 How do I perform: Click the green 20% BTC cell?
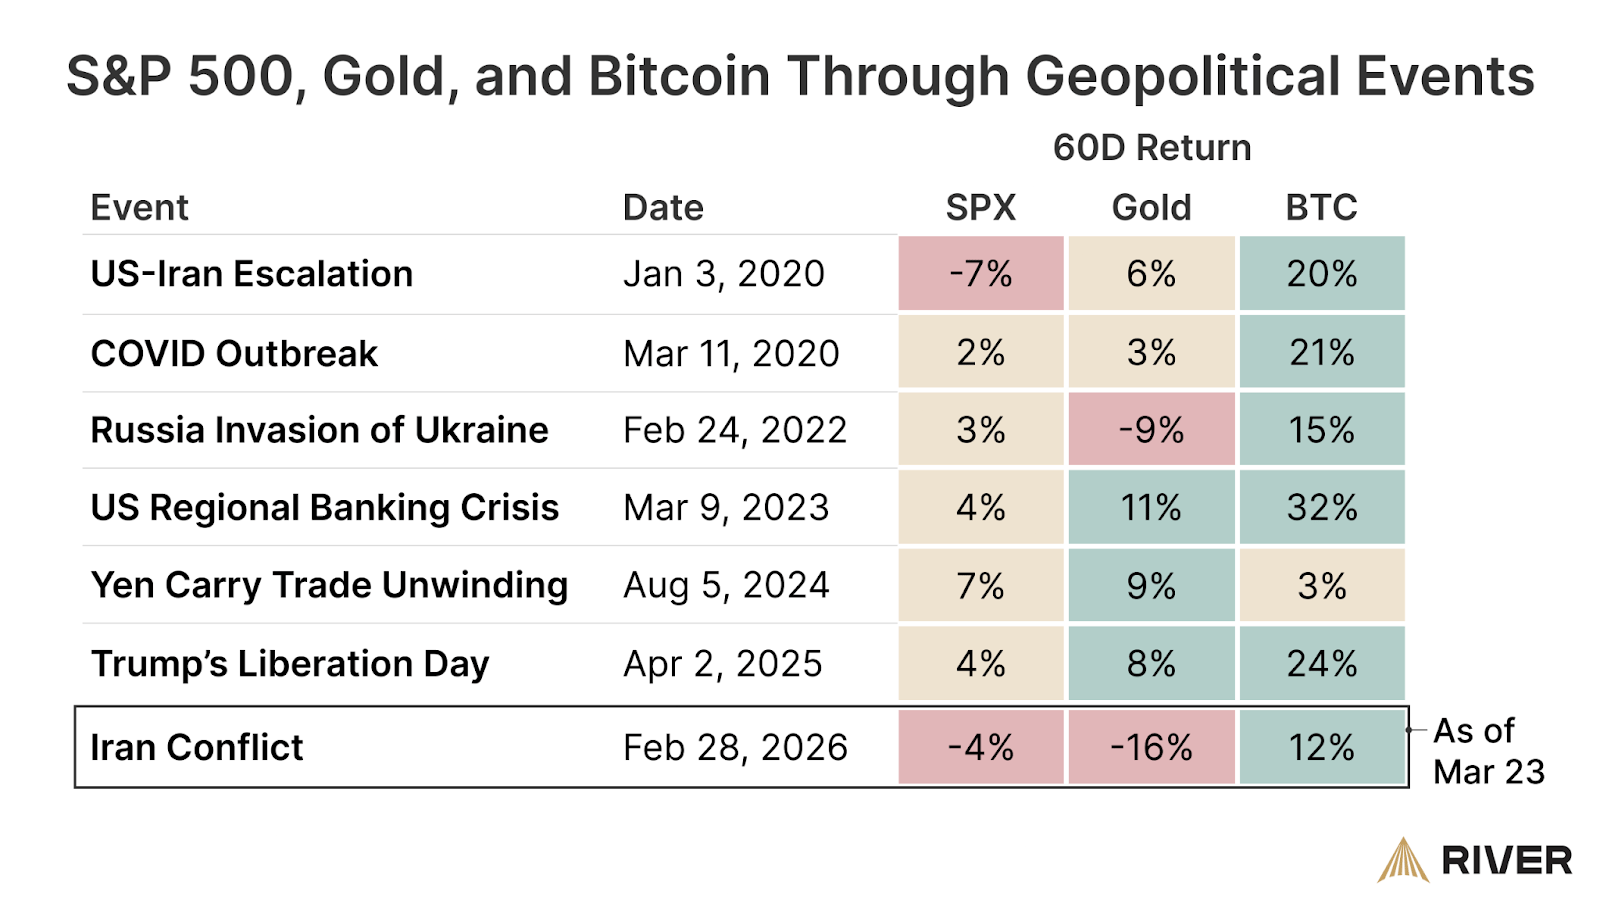coord(1321,273)
